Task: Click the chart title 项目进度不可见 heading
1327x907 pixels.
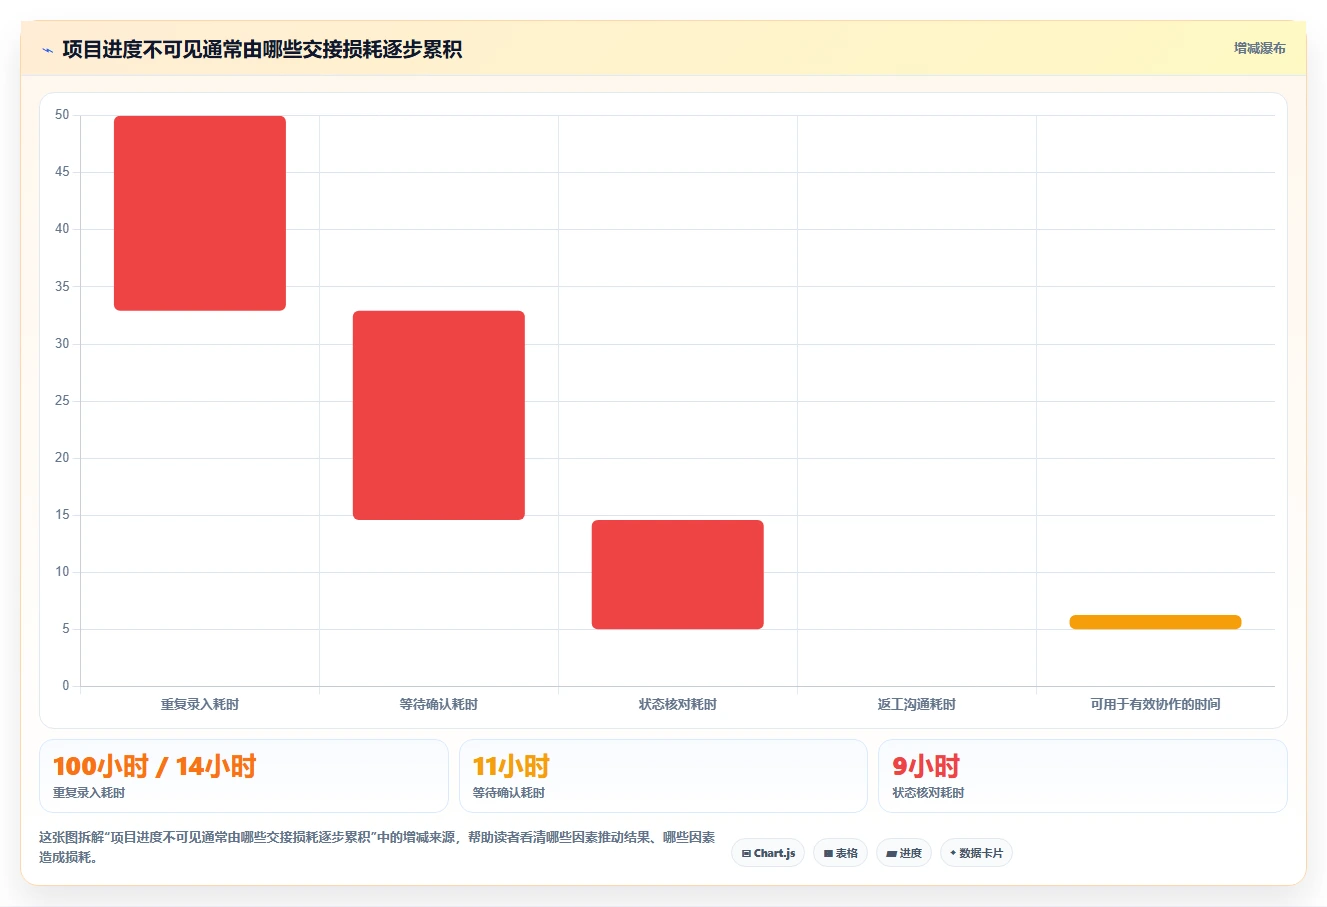Action: click(x=262, y=50)
